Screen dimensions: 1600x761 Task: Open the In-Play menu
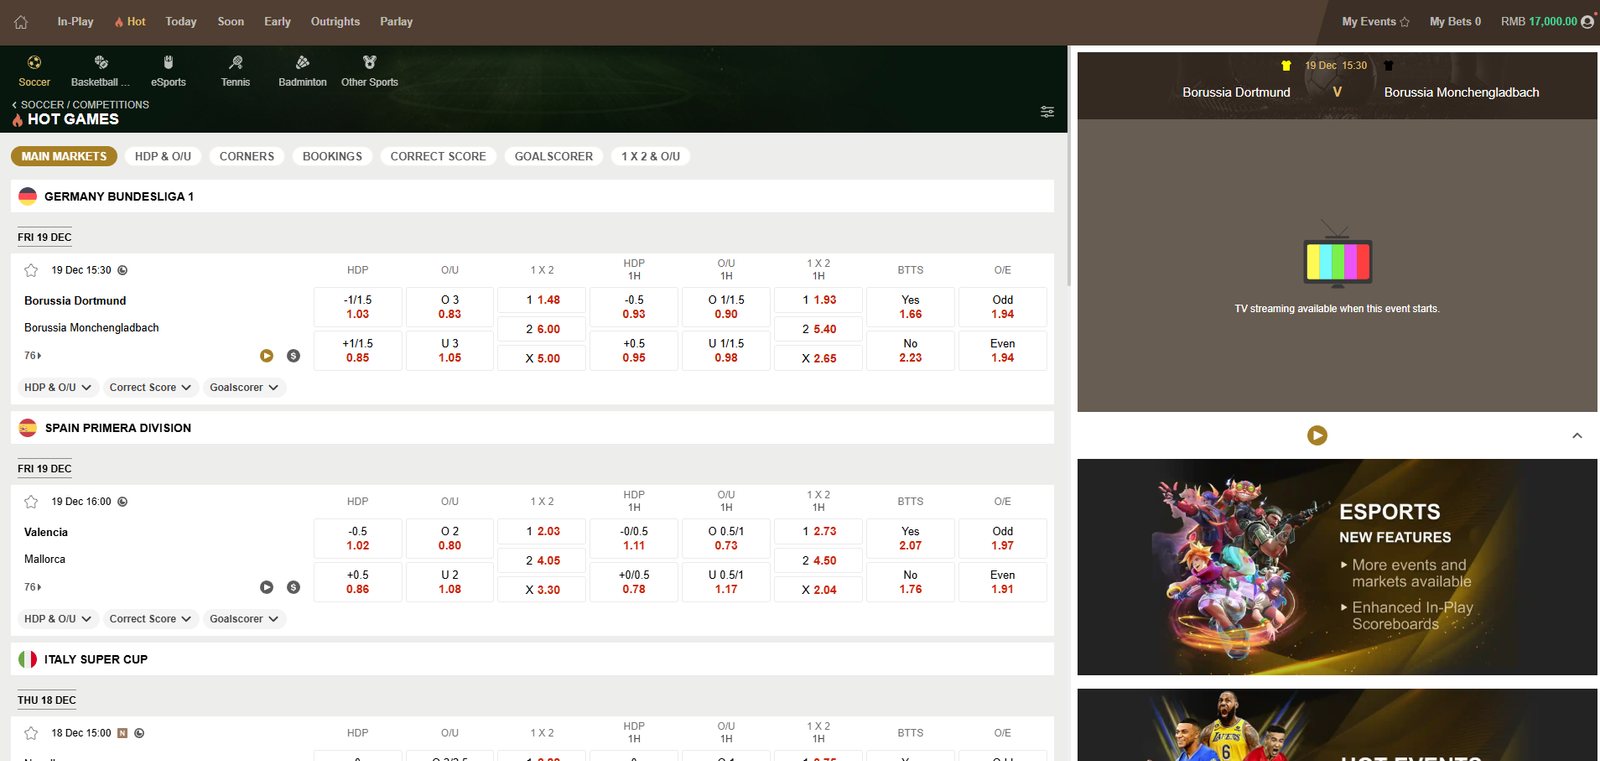75,21
